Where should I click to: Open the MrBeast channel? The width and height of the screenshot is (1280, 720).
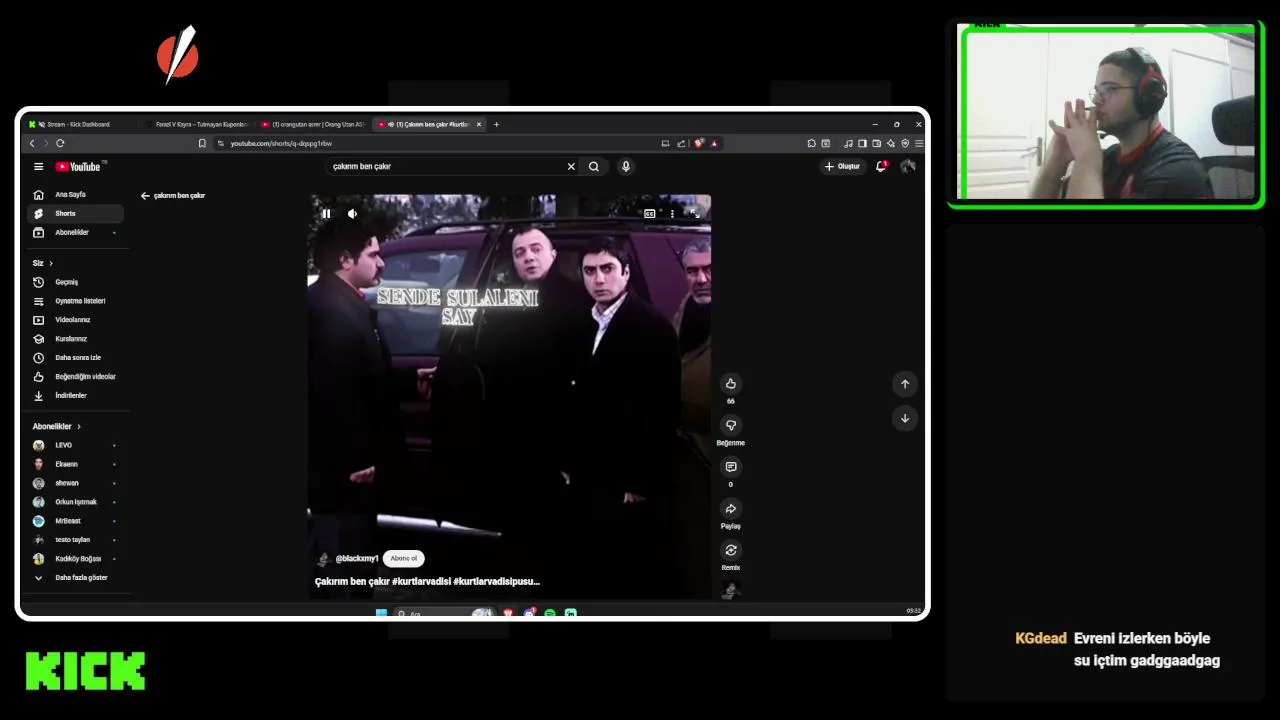pos(76,521)
